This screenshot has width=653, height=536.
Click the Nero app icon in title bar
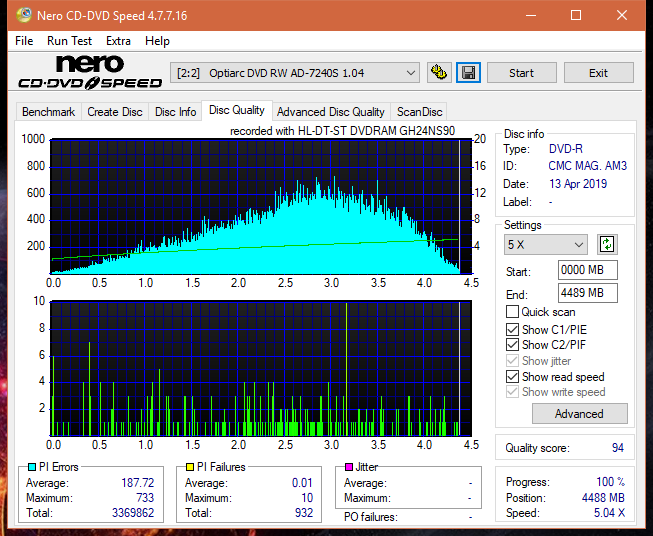pos(24,15)
